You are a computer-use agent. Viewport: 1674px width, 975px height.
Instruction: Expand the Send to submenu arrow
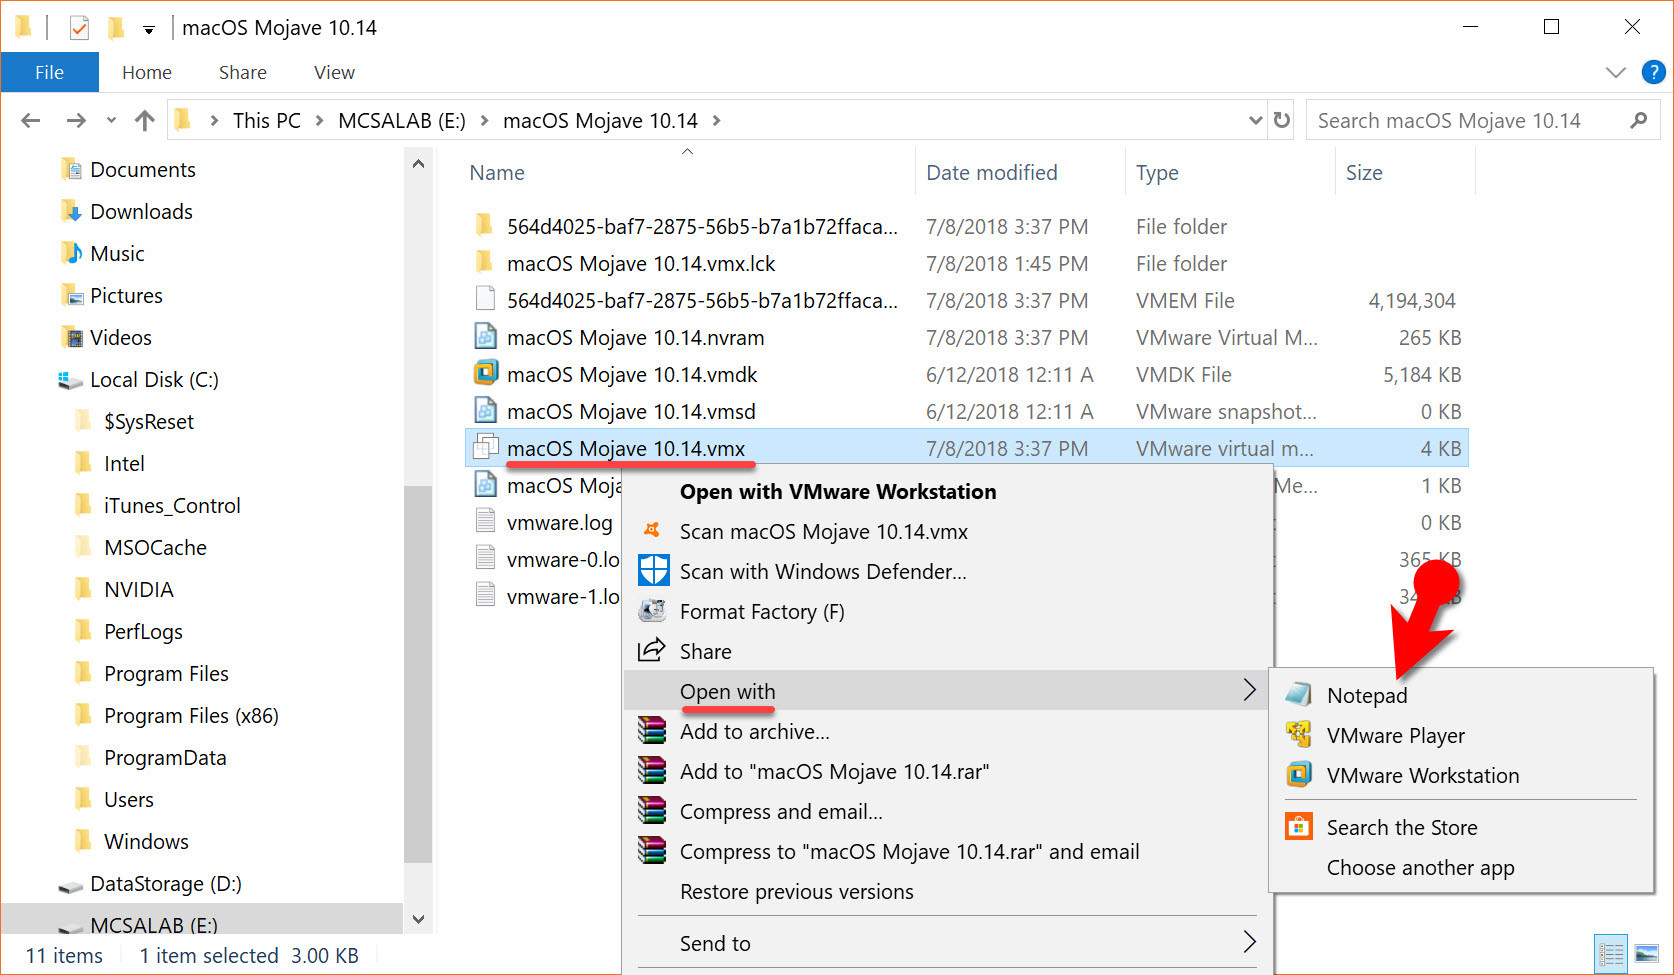click(1249, 942)
